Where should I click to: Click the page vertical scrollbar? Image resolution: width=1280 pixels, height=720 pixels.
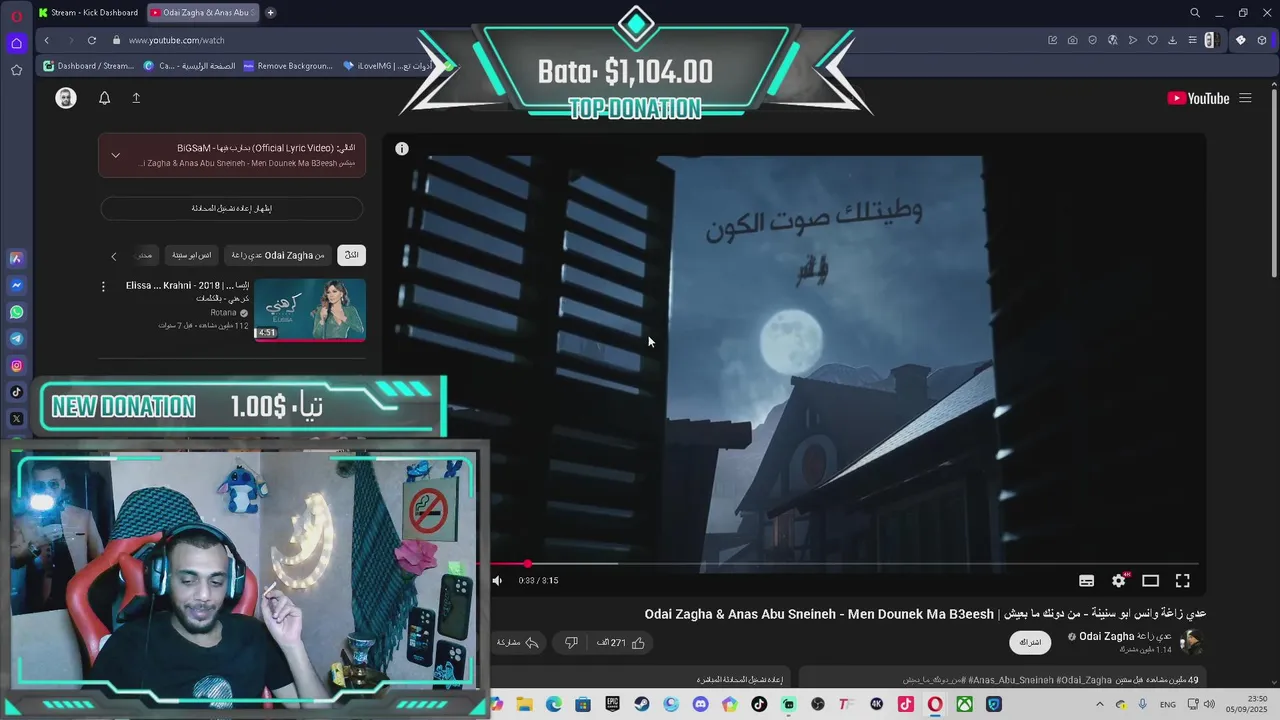coord(1273,185)
